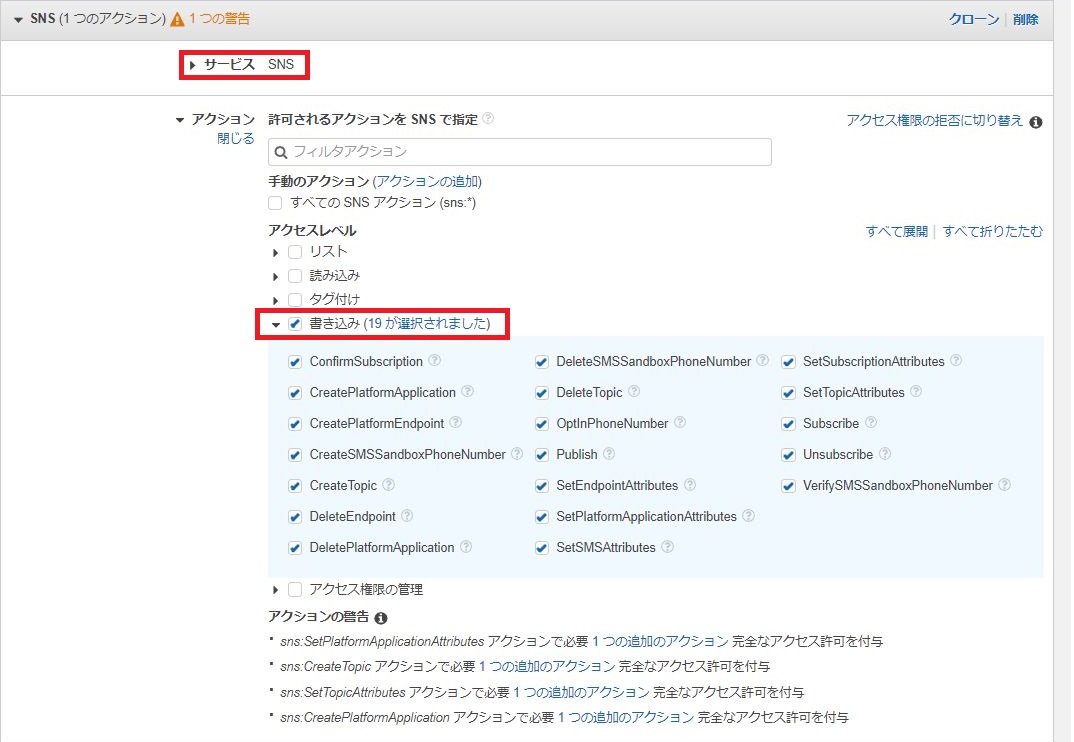Viewport: 1074px width, 742px height.
Task: Uncheck the CreateTopic checkbox
Action: [295, 486]
